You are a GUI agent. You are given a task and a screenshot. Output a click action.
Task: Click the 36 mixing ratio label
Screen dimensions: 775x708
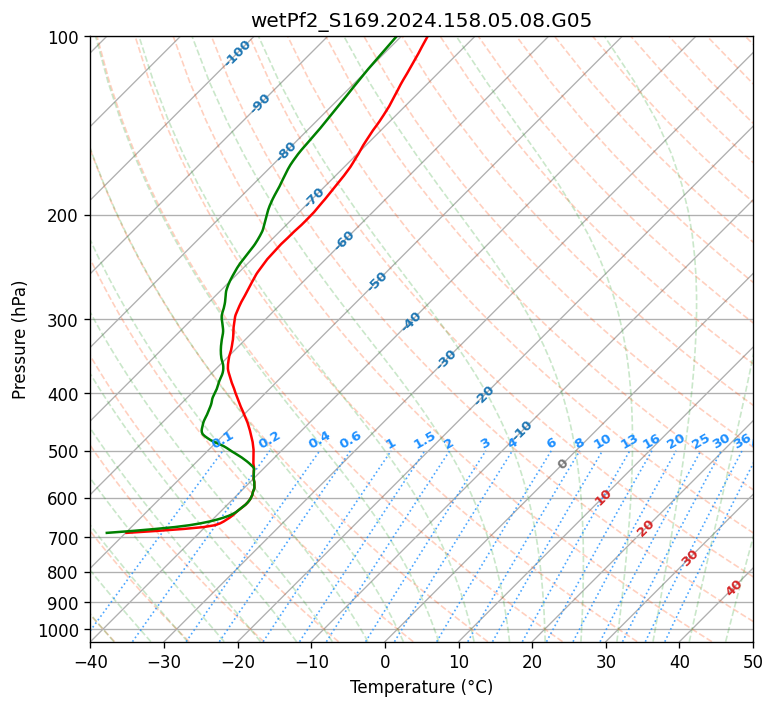[x=742, y=441]
